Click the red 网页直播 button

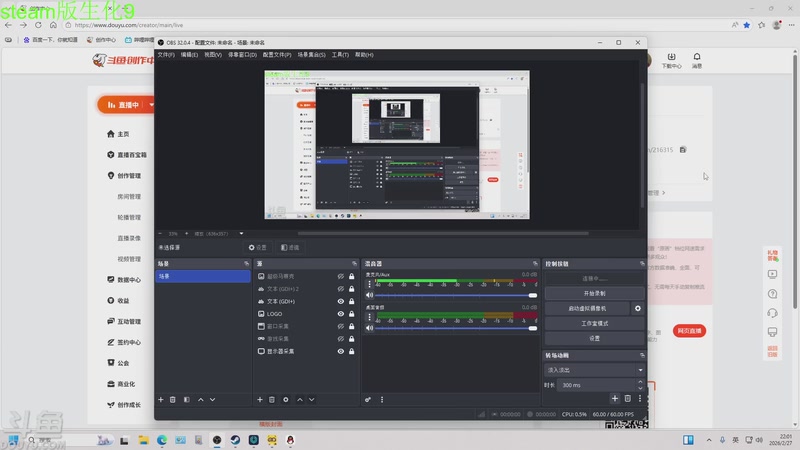pos(689,331)
